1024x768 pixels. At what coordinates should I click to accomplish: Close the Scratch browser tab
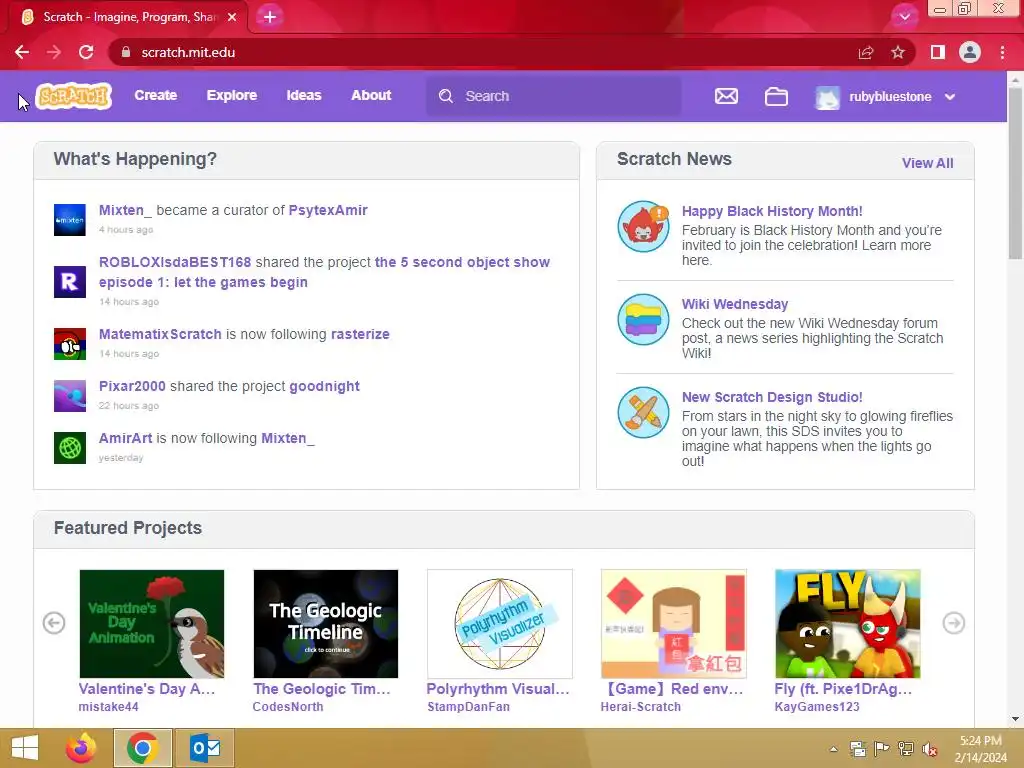pyautogui.click(x=232, y=17)
